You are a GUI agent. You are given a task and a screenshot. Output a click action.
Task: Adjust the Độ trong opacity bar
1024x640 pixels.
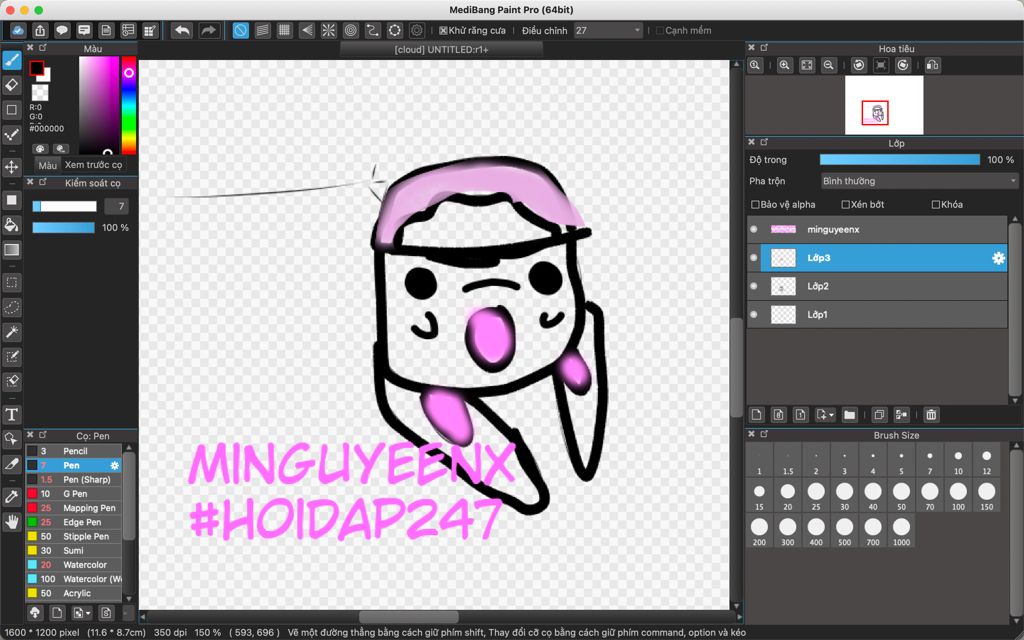click(x=899, y=159)
